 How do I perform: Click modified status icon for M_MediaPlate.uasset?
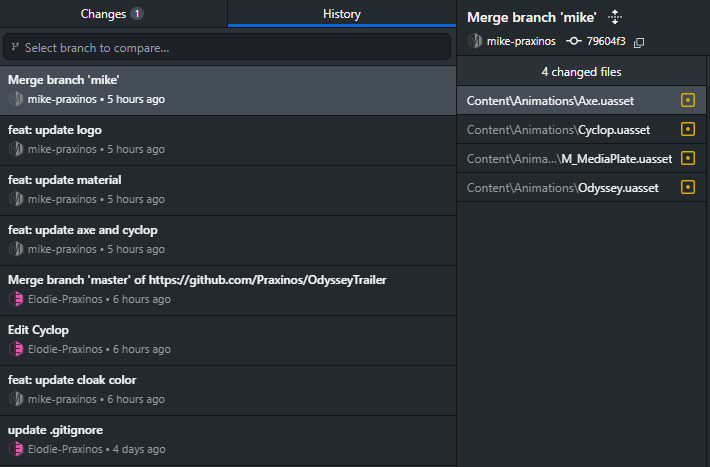click(x=687, y=159)
